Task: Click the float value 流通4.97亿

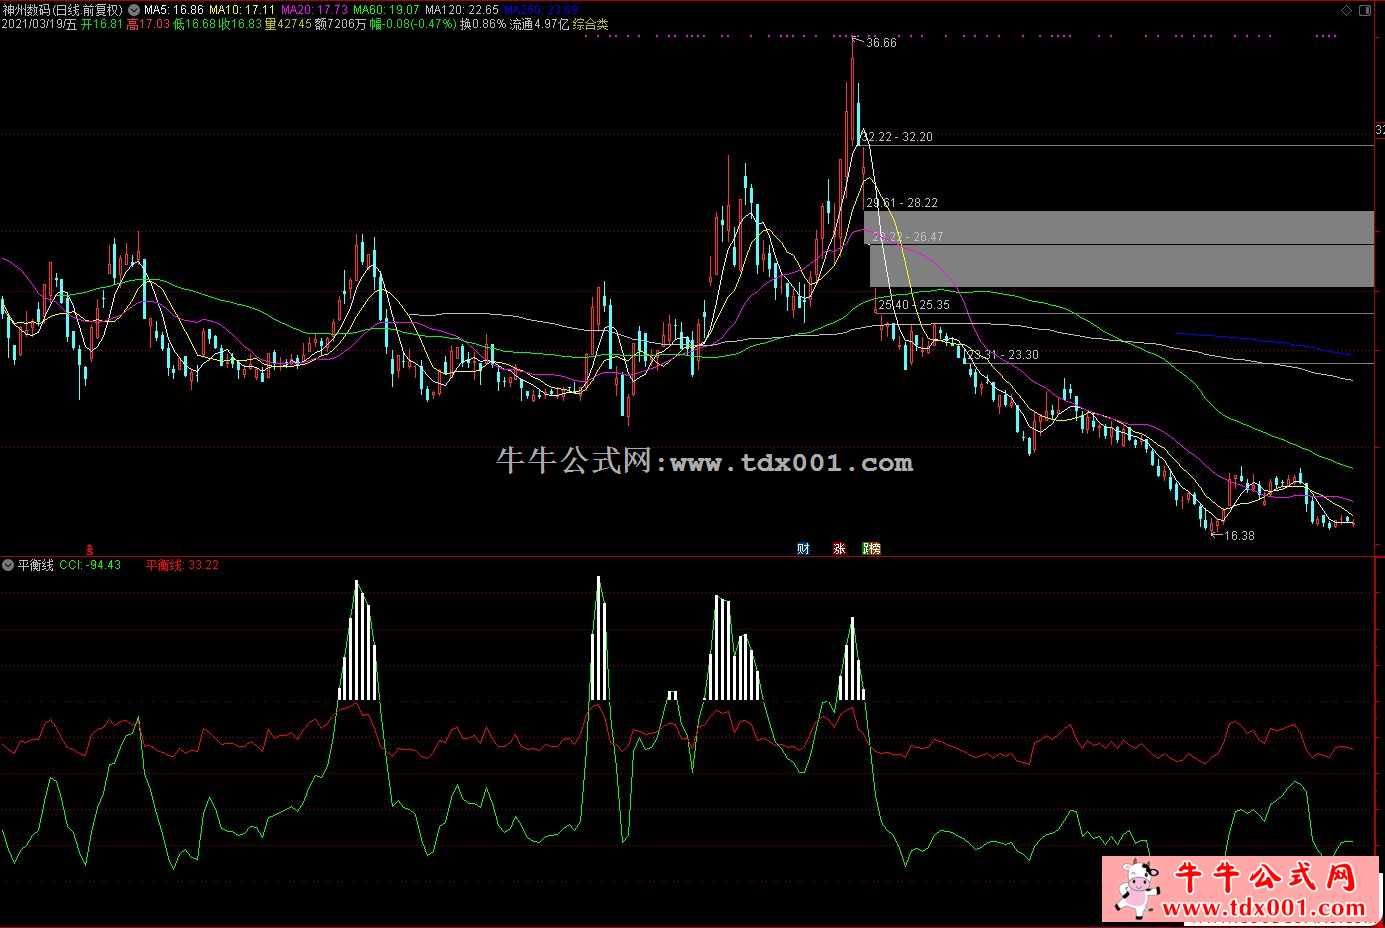Action: [x=539, y=24]
